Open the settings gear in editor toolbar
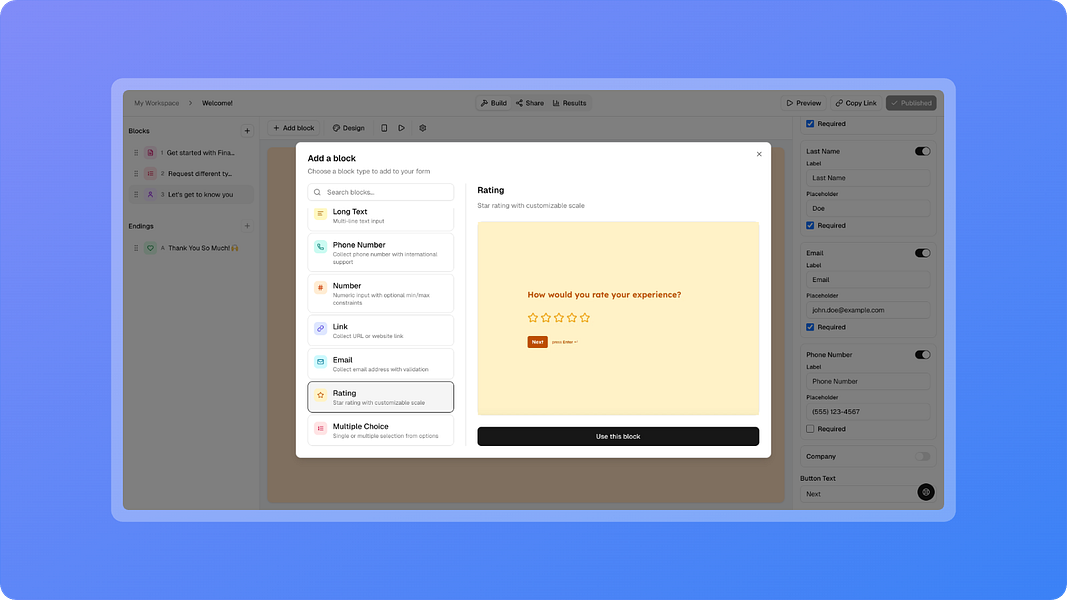 (x=423, y=128)
